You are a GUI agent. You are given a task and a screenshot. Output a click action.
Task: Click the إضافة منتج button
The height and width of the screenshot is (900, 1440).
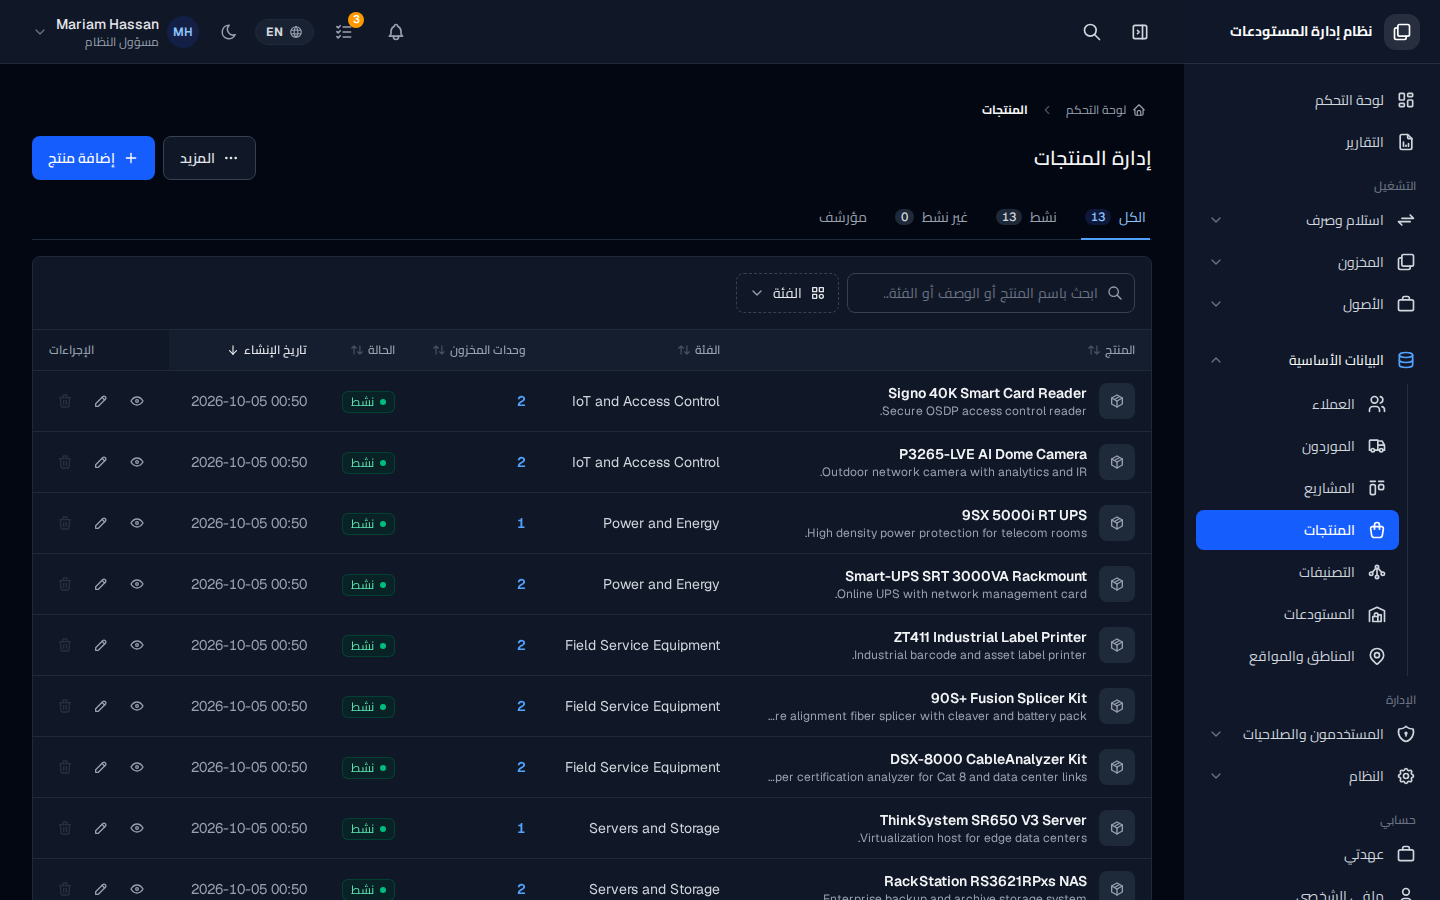93,158
